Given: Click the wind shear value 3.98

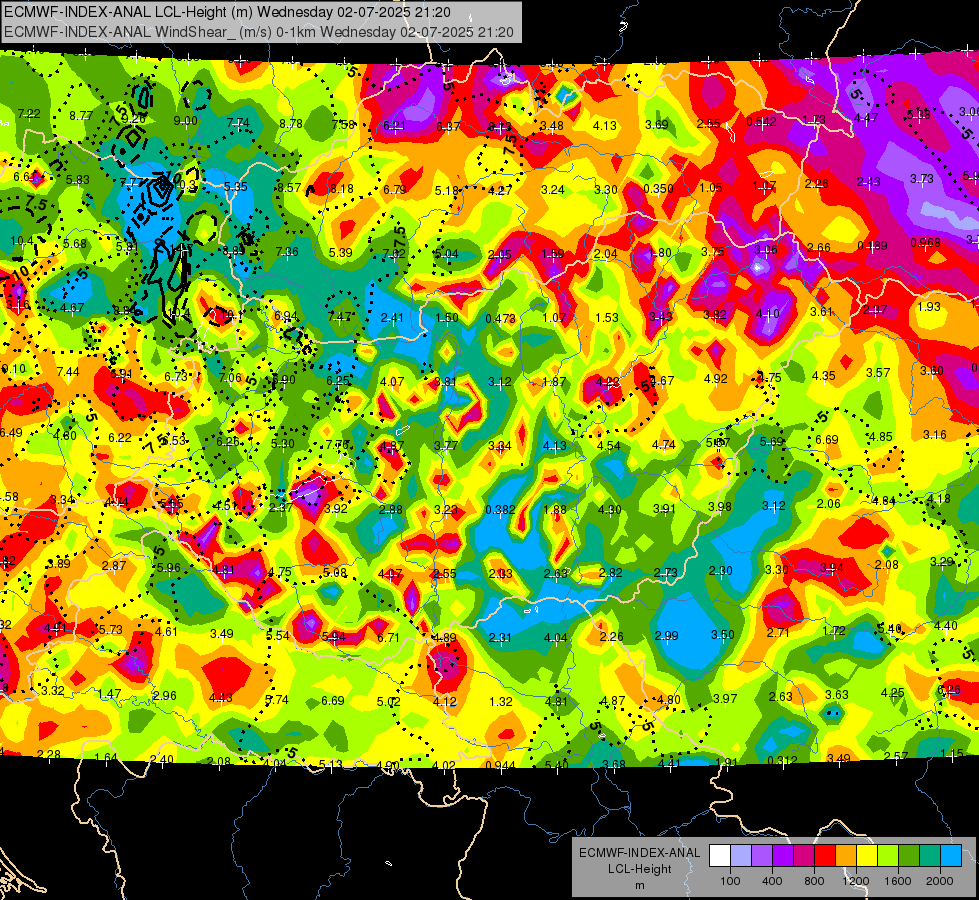Looking at the screenshot, I should (719, 507).
